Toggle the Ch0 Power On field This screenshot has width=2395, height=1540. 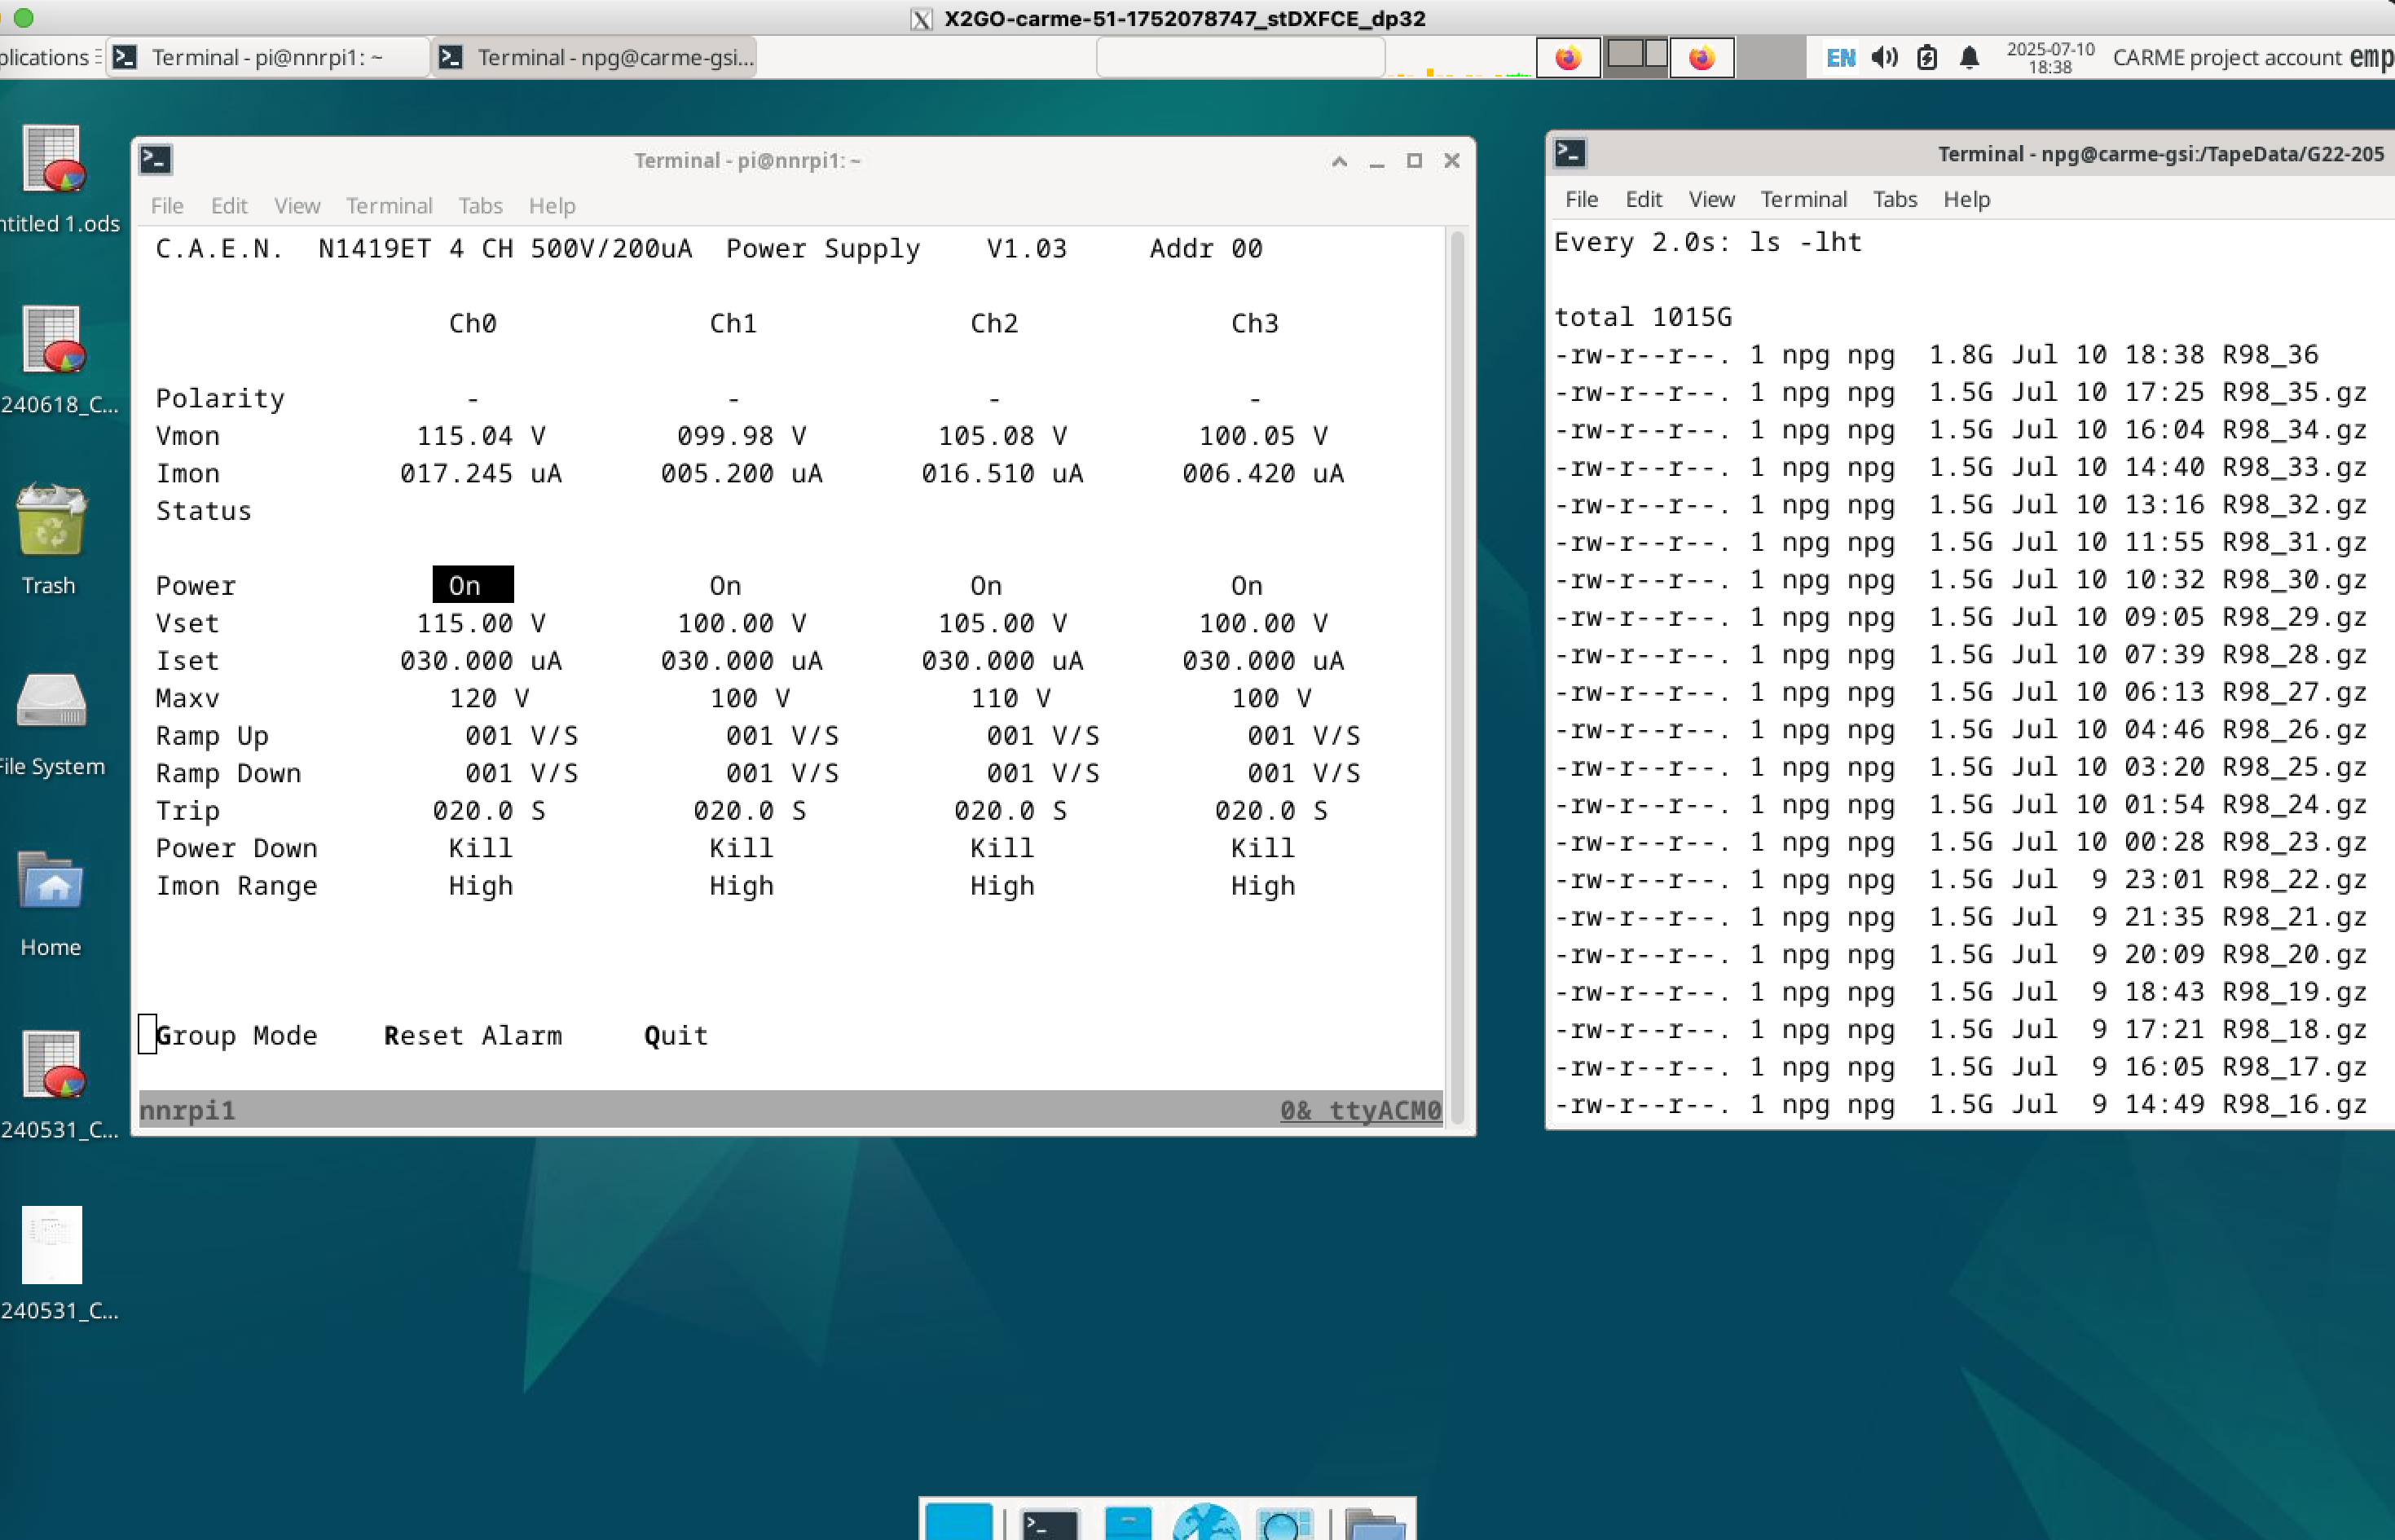(x=472, y=585)
